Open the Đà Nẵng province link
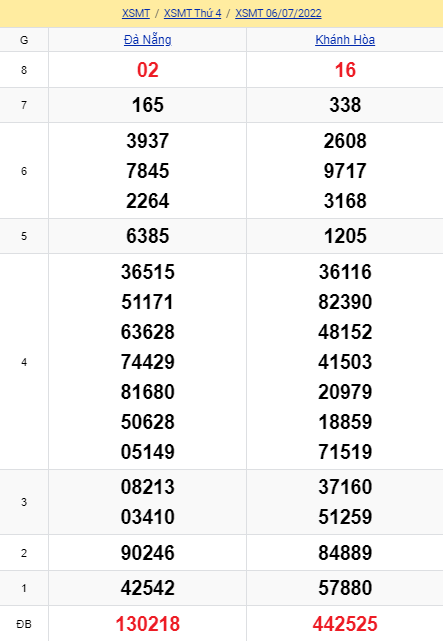The height and width of the screenshot is (641, 443). (x=148, y=40)
